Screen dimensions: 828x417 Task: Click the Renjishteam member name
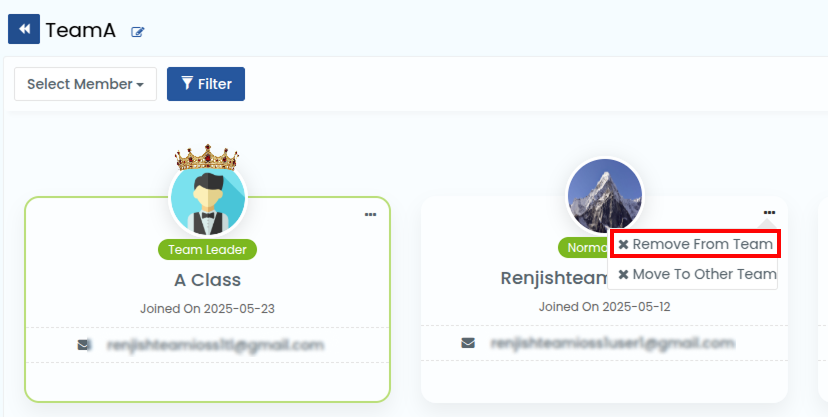(x=554, y=278)
